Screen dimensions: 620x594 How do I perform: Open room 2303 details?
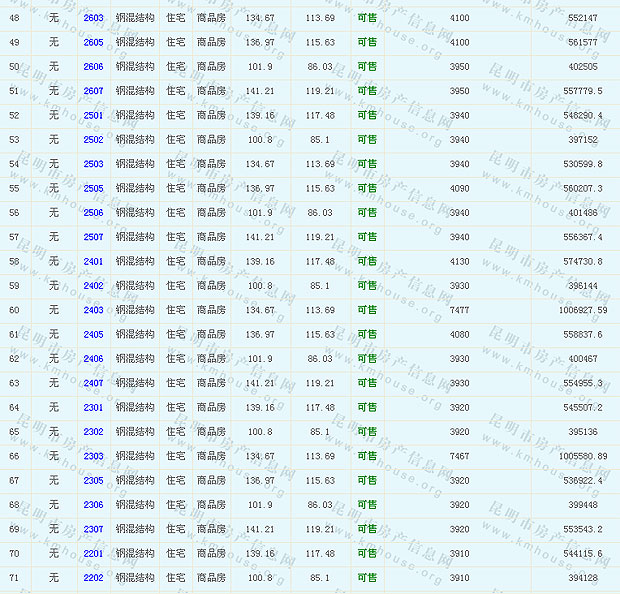point(93,456)
